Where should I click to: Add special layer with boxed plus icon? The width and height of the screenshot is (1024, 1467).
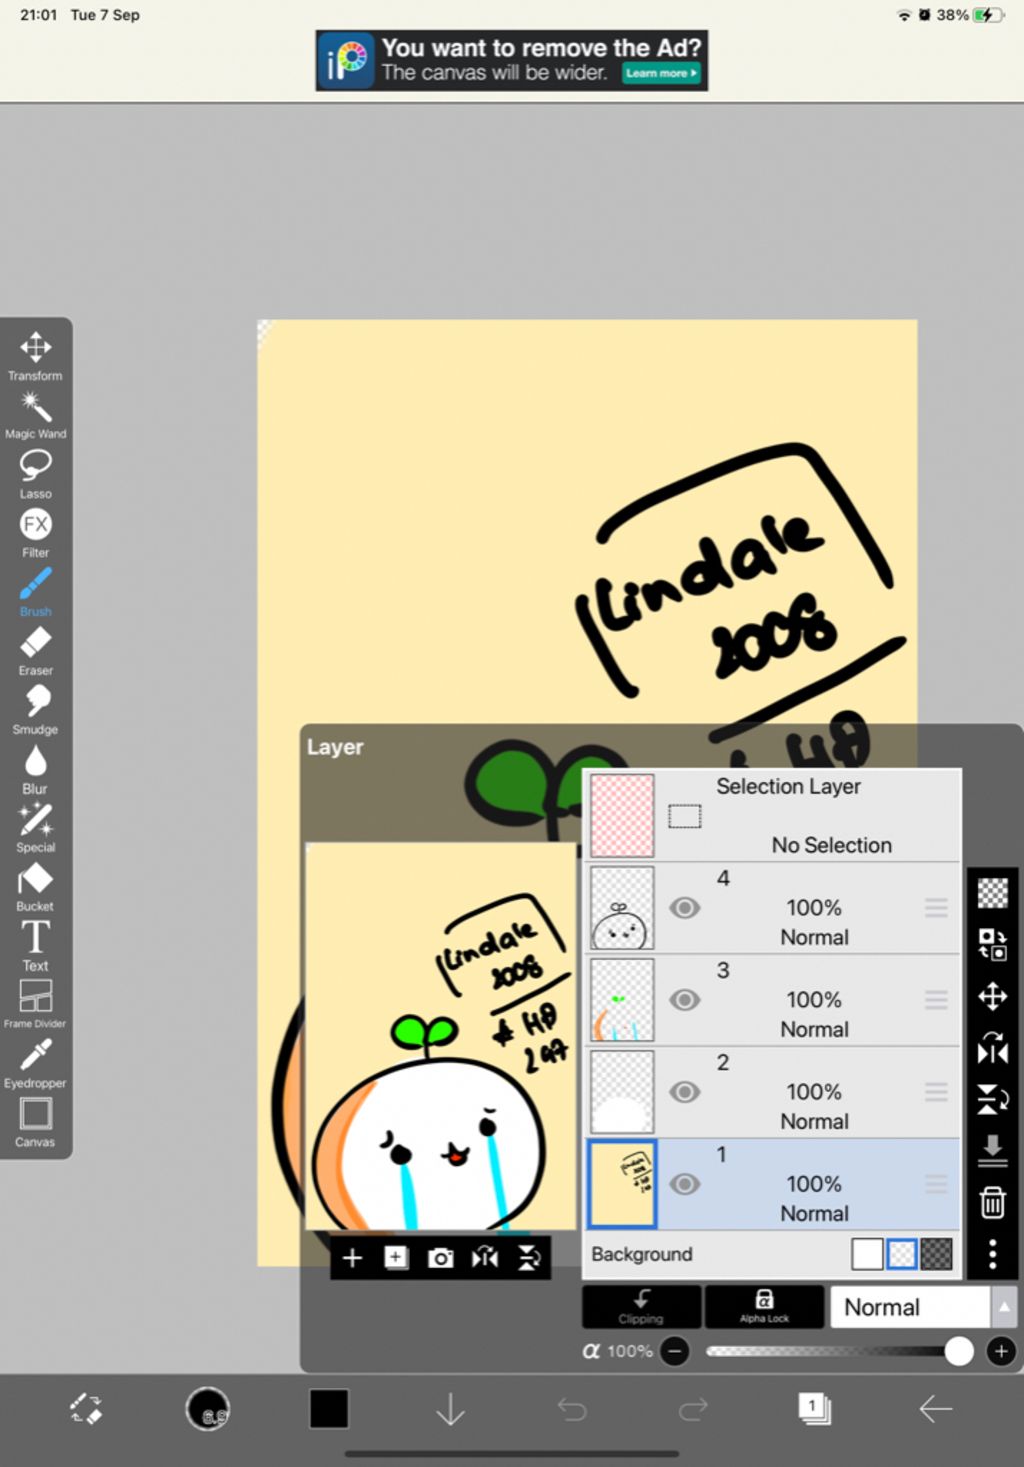(396, 1258)
